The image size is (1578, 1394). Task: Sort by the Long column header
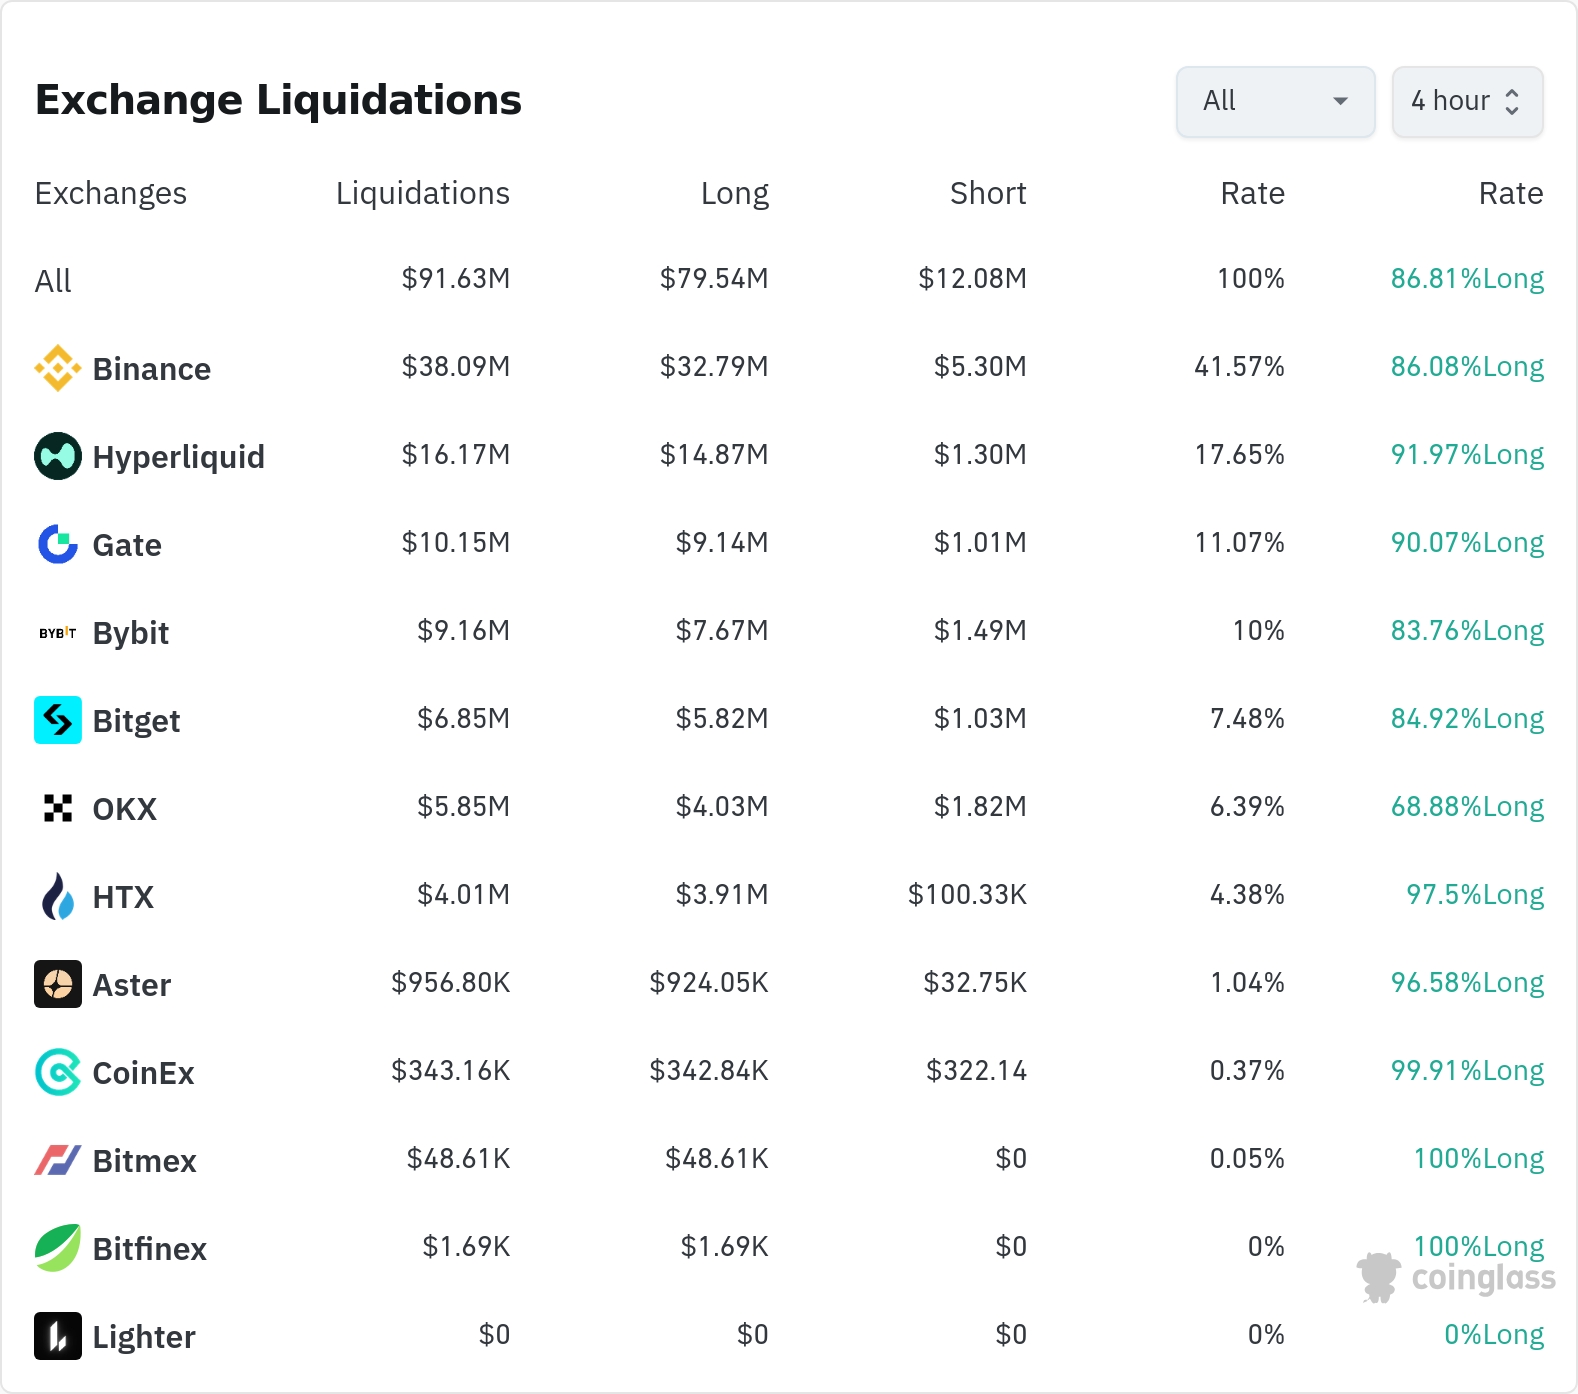[x=734, y=193]
